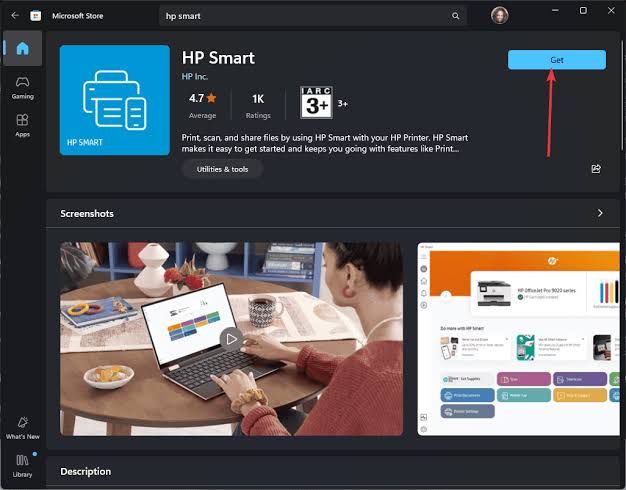Minimize the Microsoft Store window
This screenshot has height=490, width=626.
[555, 11]
